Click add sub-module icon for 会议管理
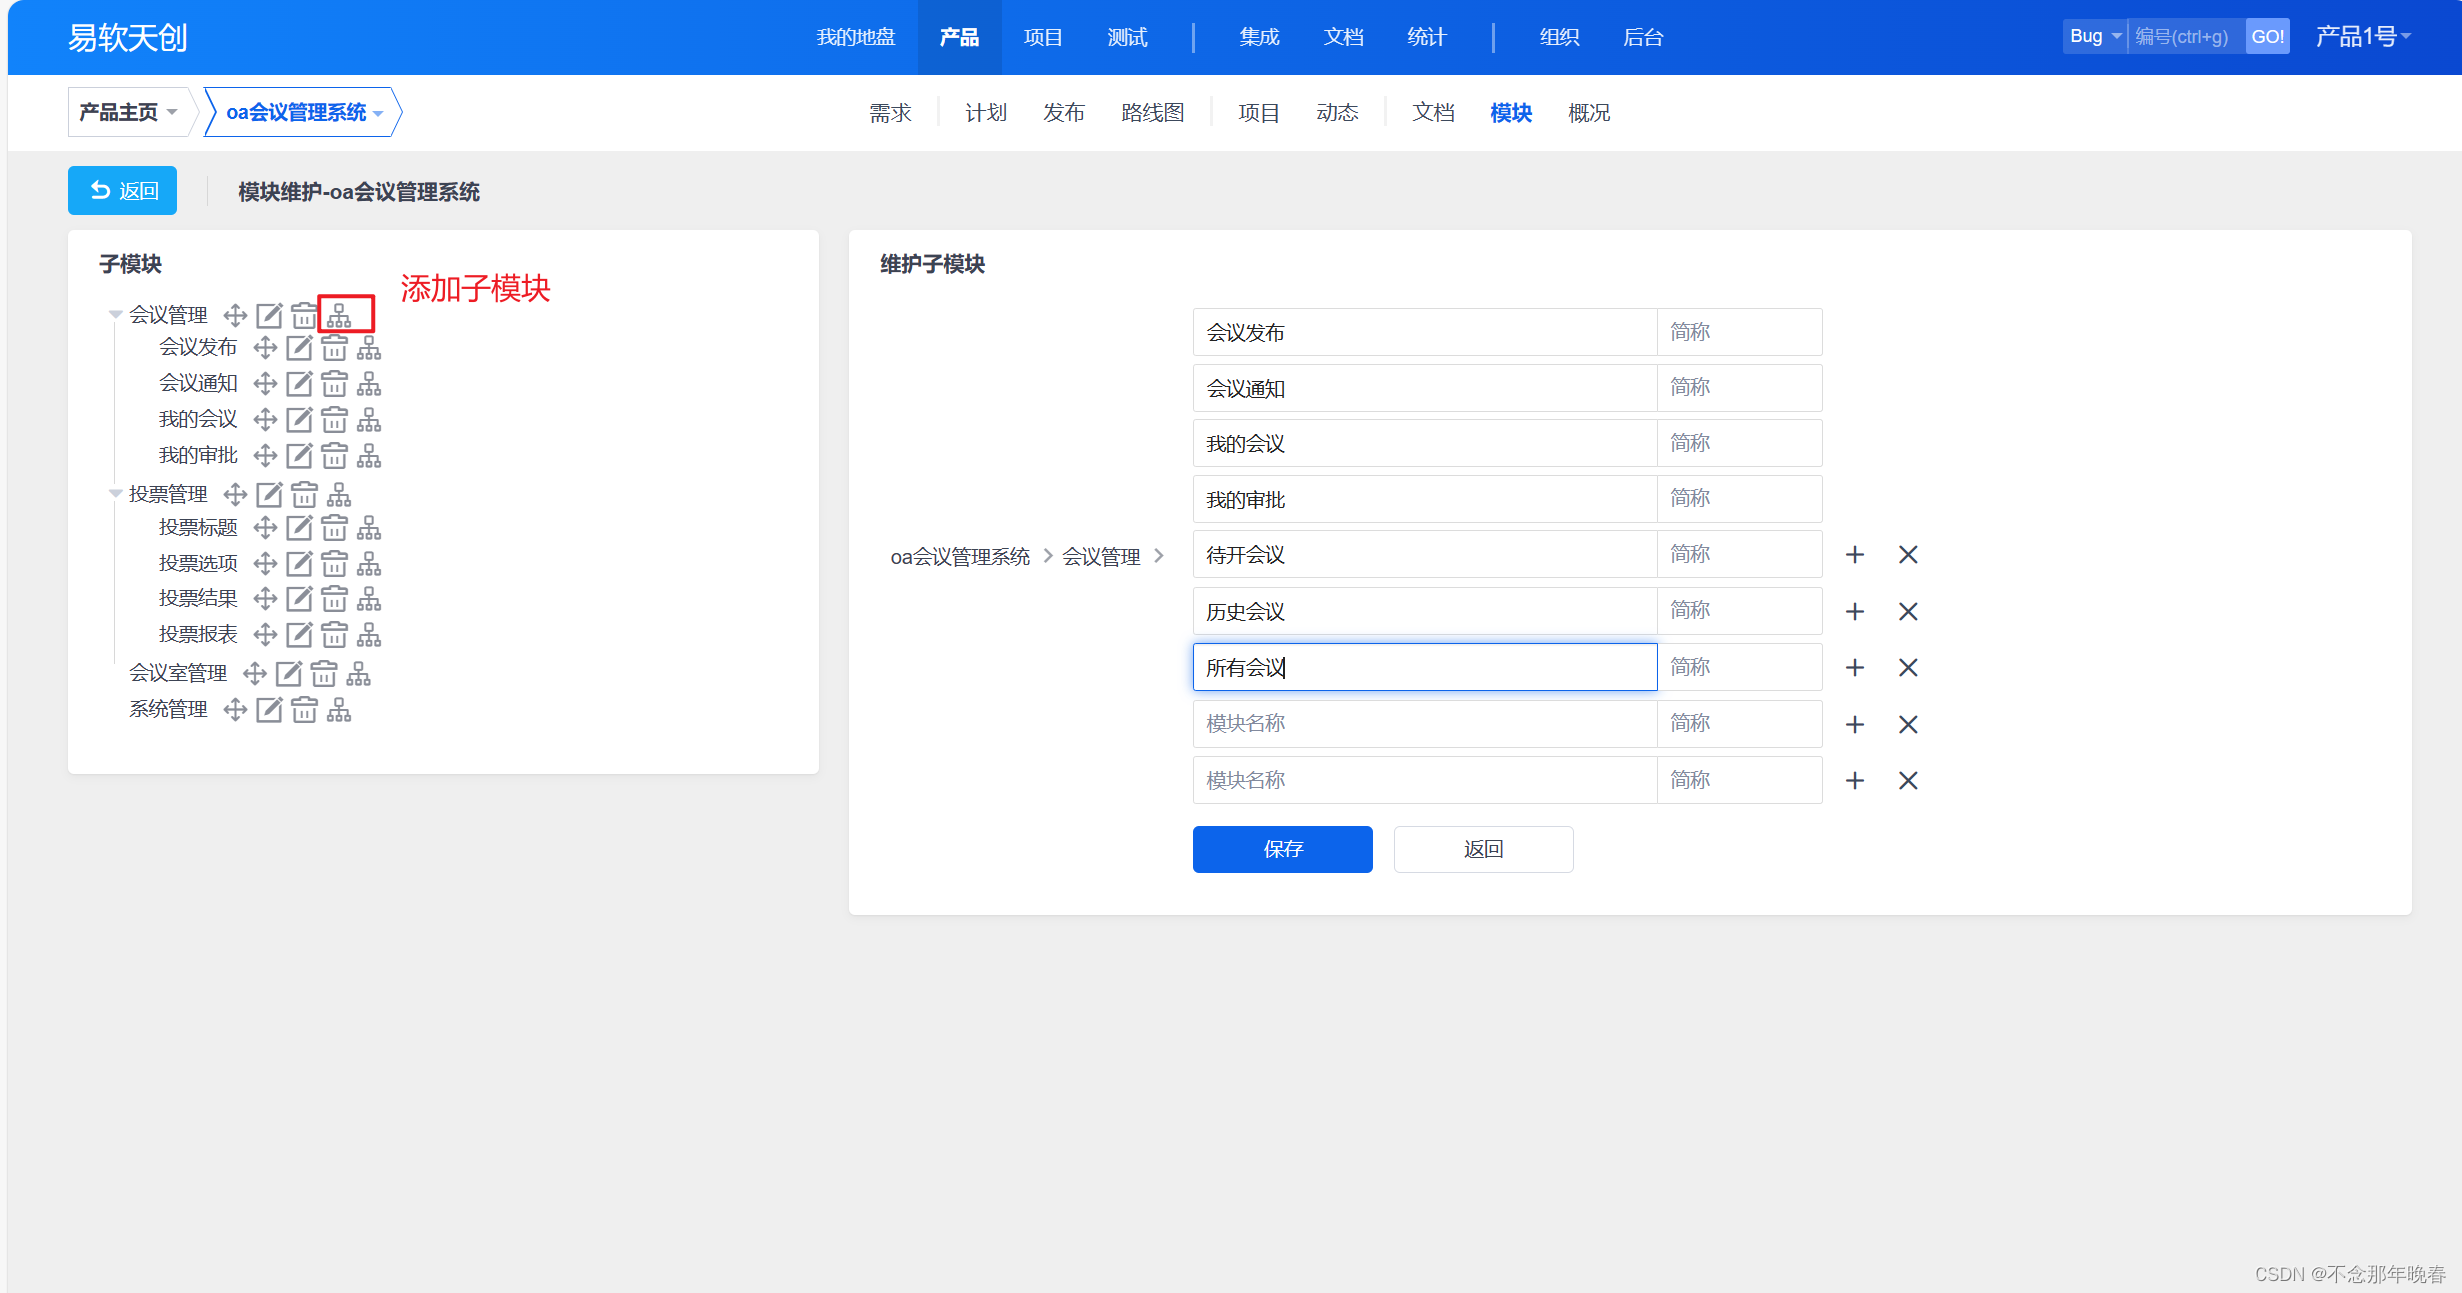Image resolution: width=2462 pixels, height=1293 pixels. tap(339, 316)
